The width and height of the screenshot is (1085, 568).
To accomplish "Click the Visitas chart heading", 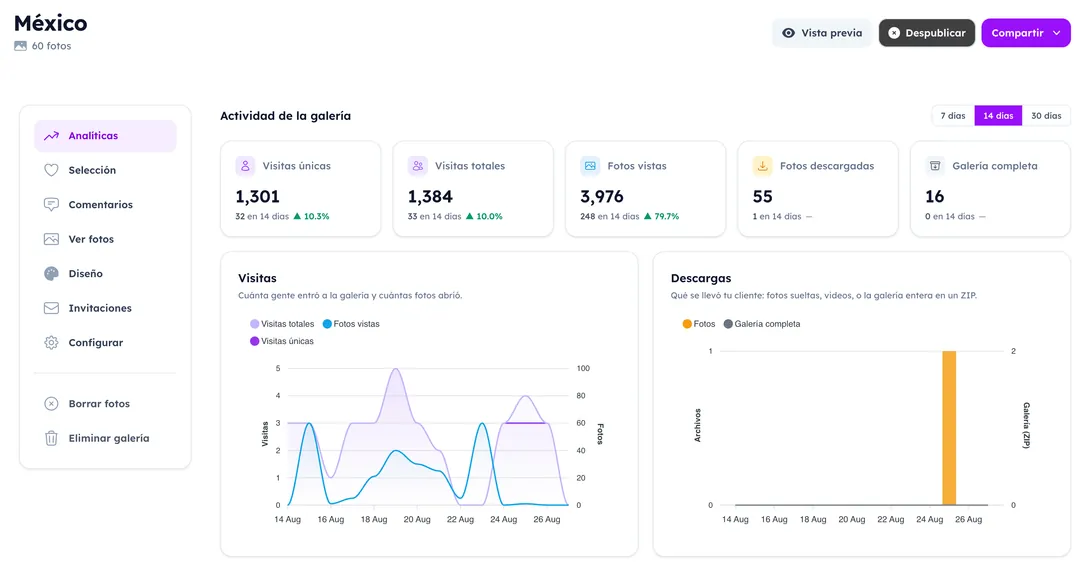I will click(257, 278).
